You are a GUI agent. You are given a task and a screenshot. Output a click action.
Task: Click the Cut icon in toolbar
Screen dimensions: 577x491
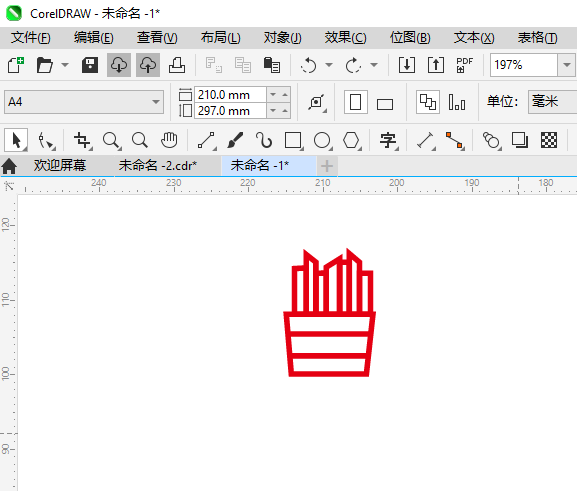point(213,65)
